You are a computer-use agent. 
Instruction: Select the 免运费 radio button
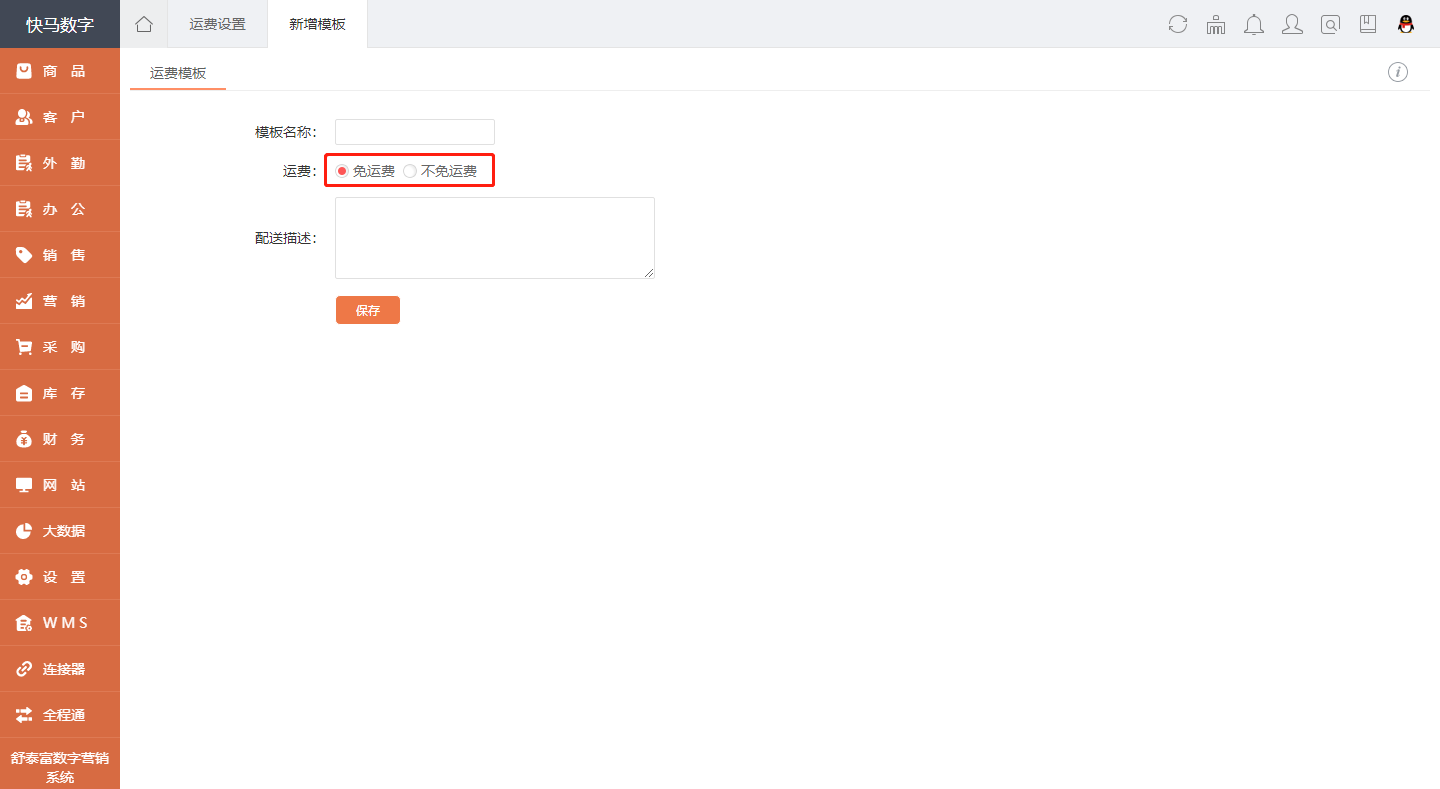click(342, 171)
